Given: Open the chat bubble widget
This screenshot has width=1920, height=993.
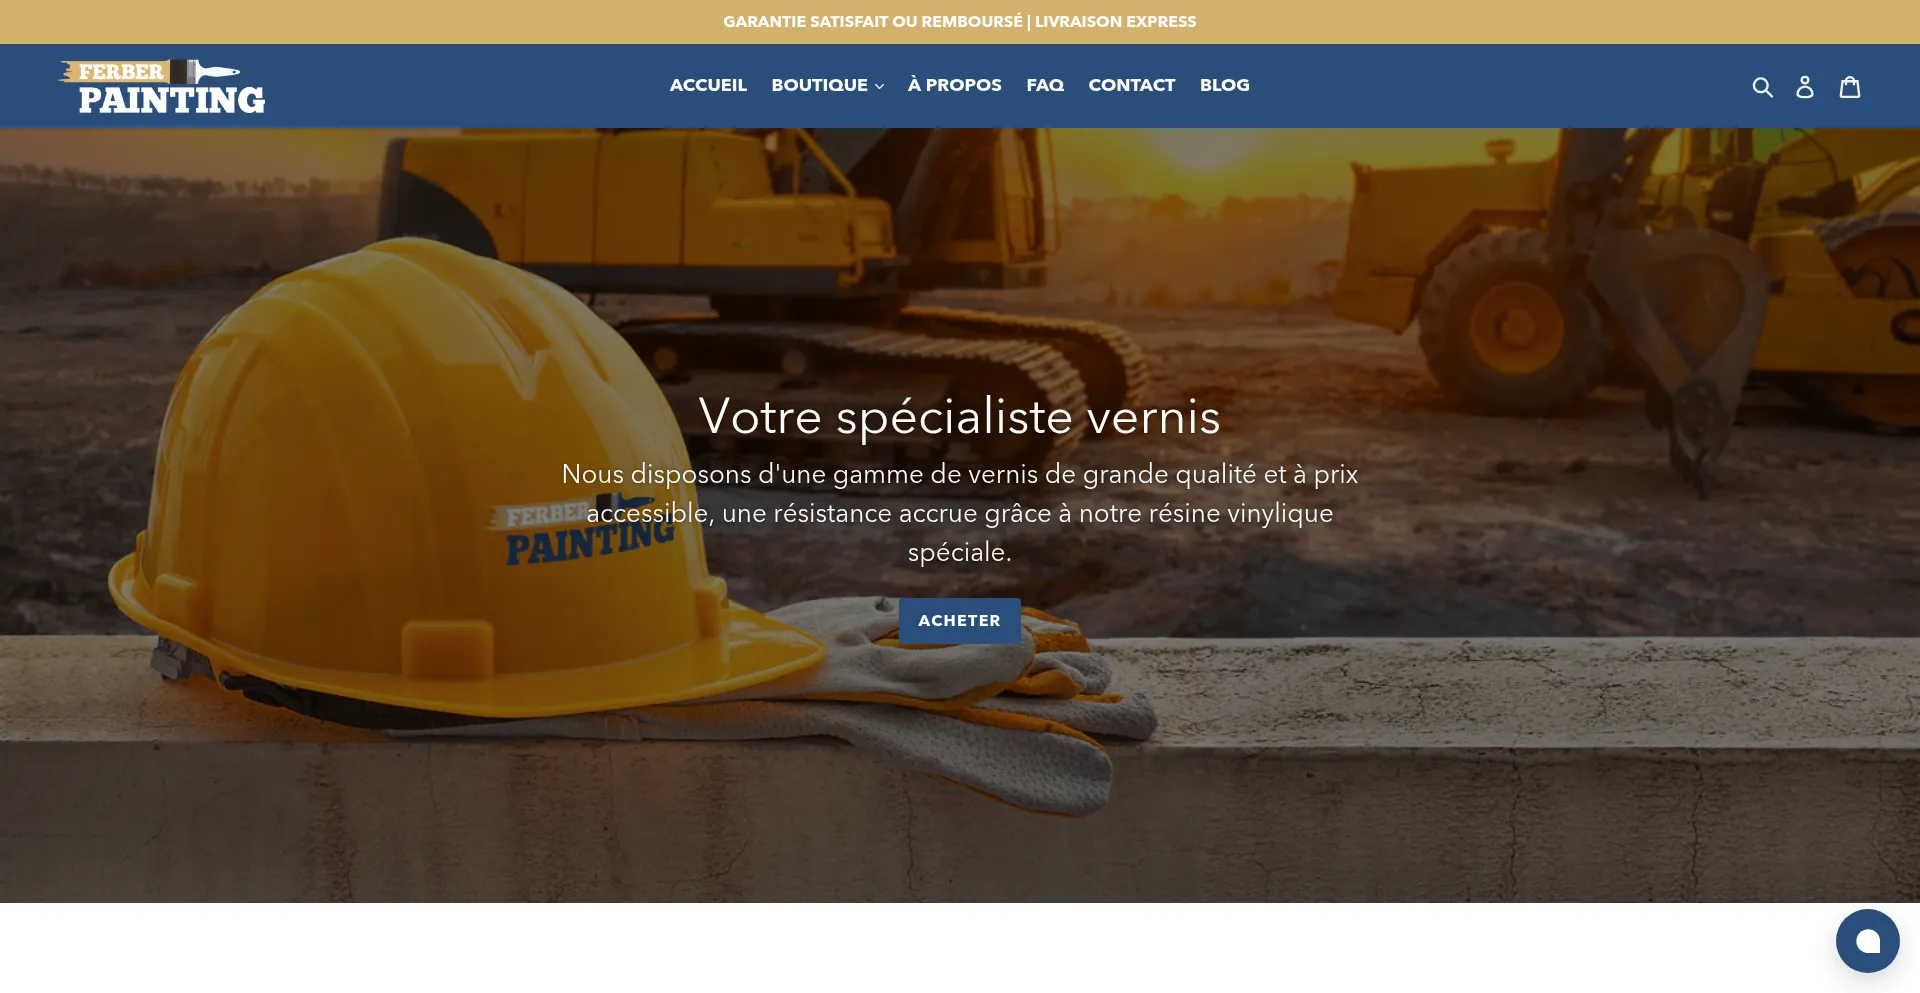Looking at the screenshot, I should coord(1867,941).
